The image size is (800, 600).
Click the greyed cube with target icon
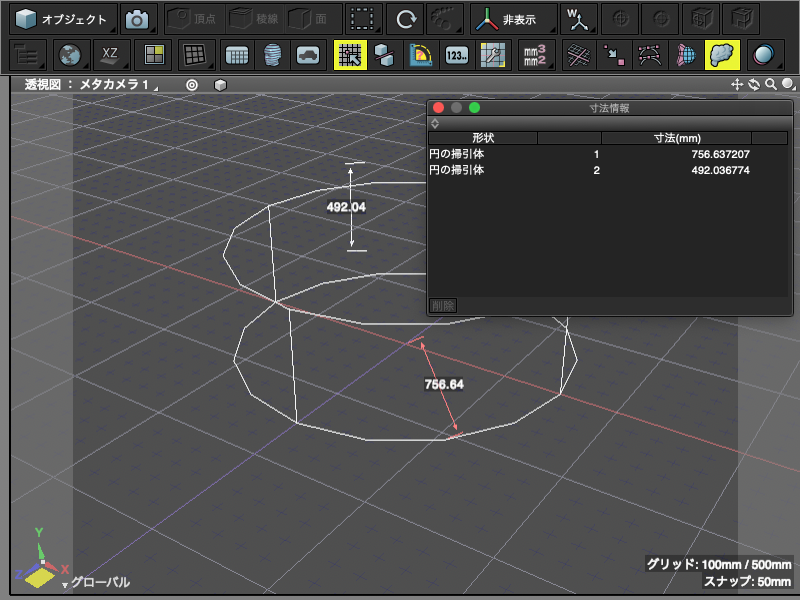point(701,19)
